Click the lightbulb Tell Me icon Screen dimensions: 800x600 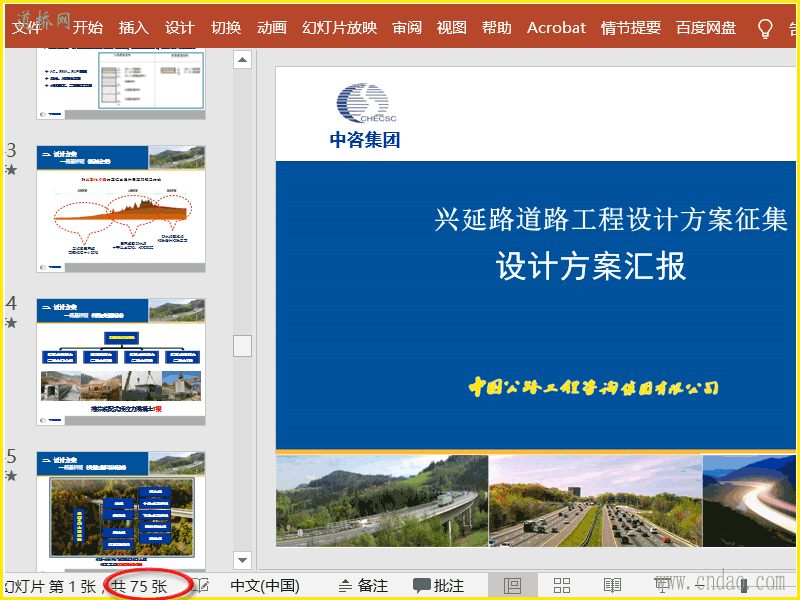click(x=765, y=29)
